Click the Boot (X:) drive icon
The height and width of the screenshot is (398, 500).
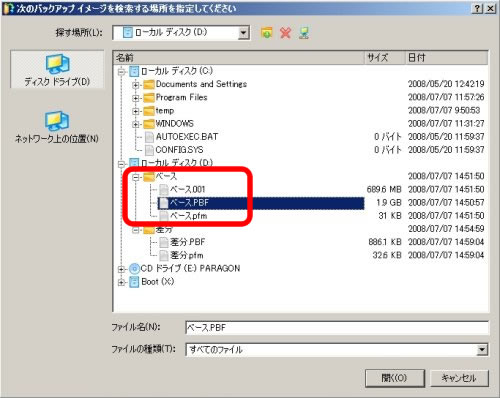tap(134, 282)
